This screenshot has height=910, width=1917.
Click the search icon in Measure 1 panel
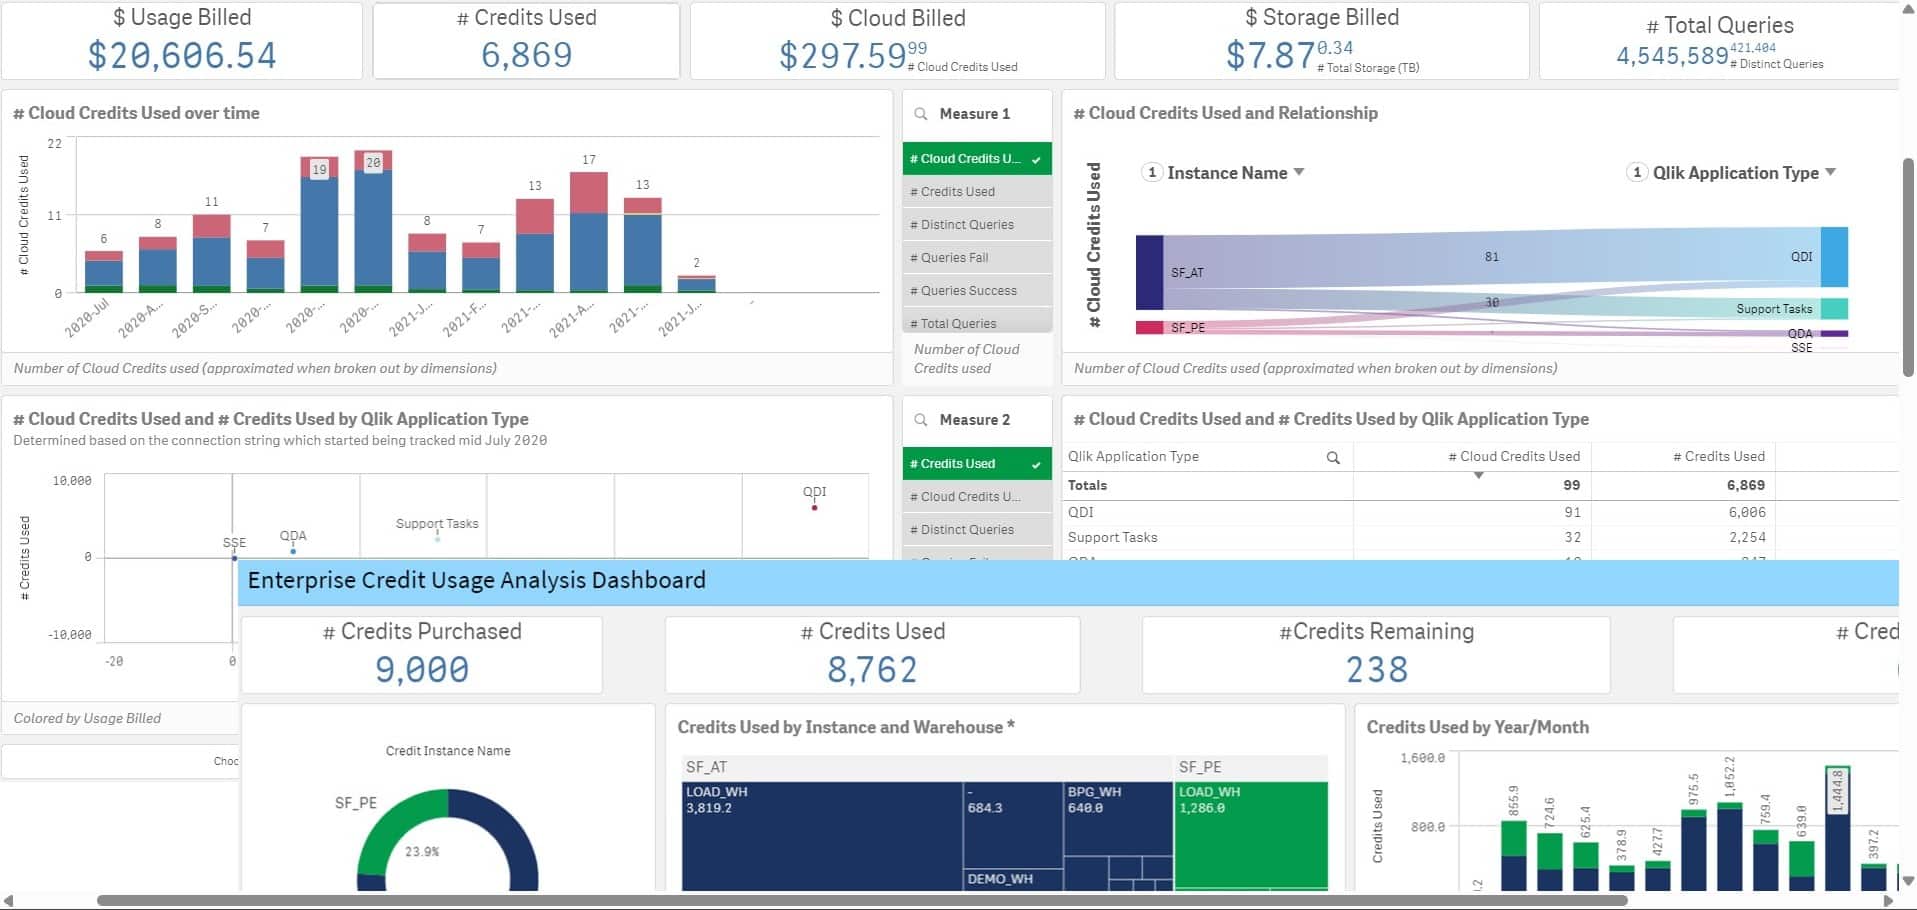coord(921,113)
